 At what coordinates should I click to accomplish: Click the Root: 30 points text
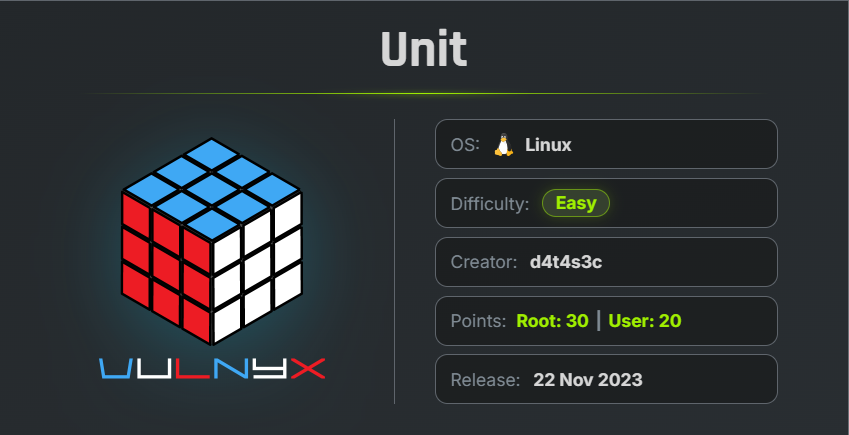[x=552, y=321]
